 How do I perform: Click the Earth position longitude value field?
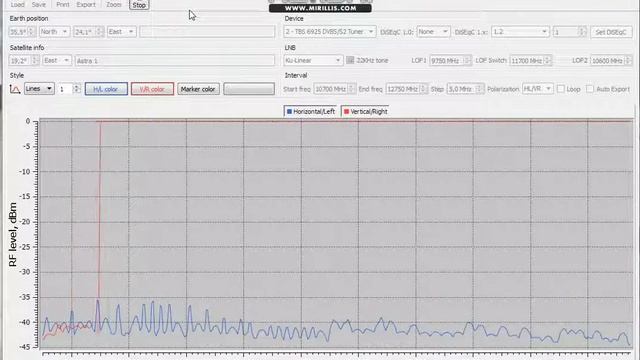88,31
